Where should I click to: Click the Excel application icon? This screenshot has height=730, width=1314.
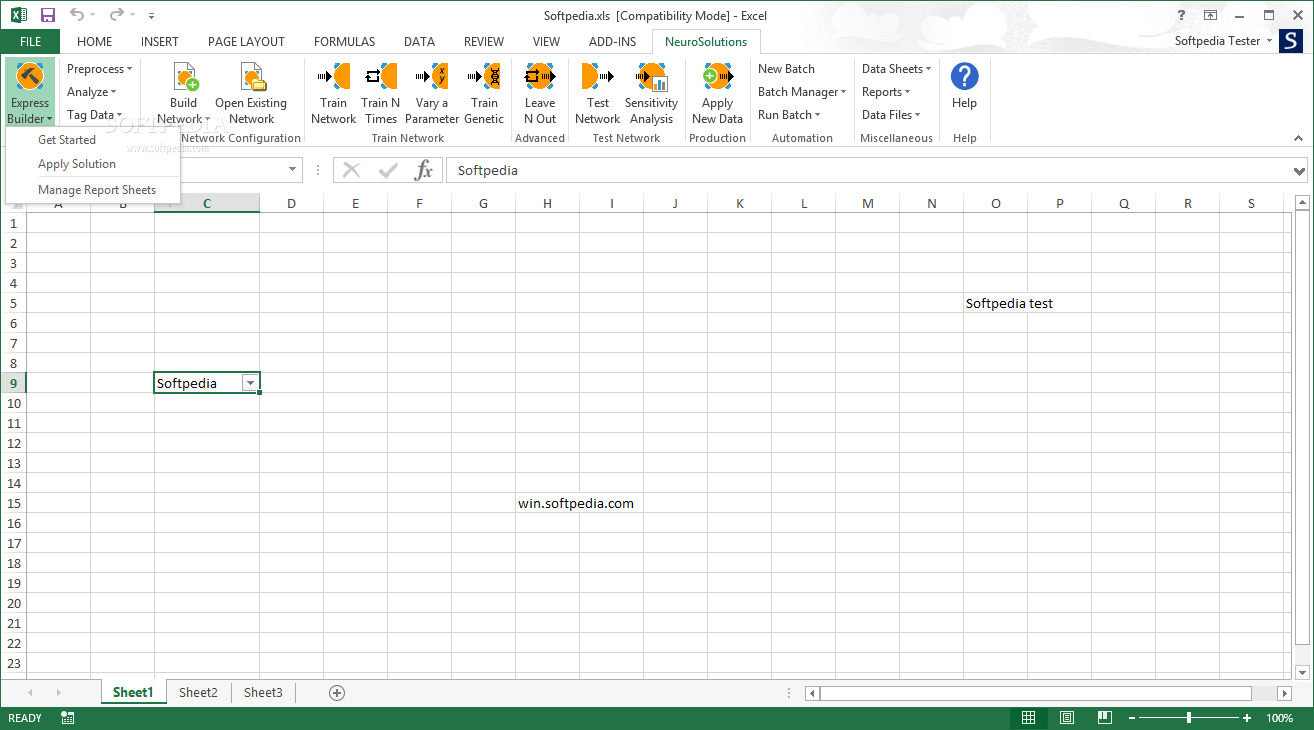coord(19,15)
